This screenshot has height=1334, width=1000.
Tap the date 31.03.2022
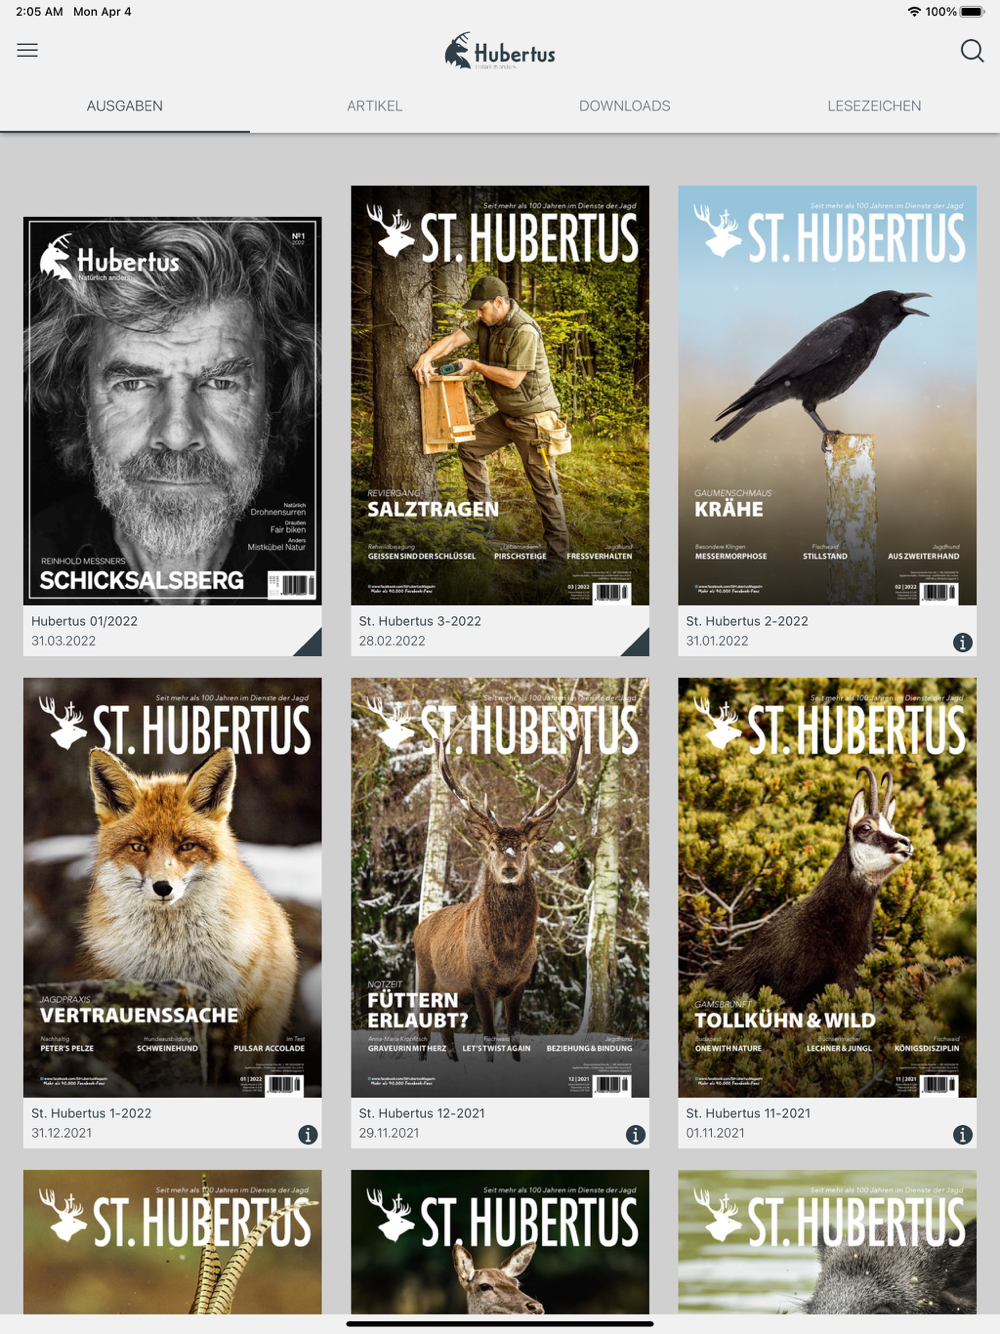63,641
